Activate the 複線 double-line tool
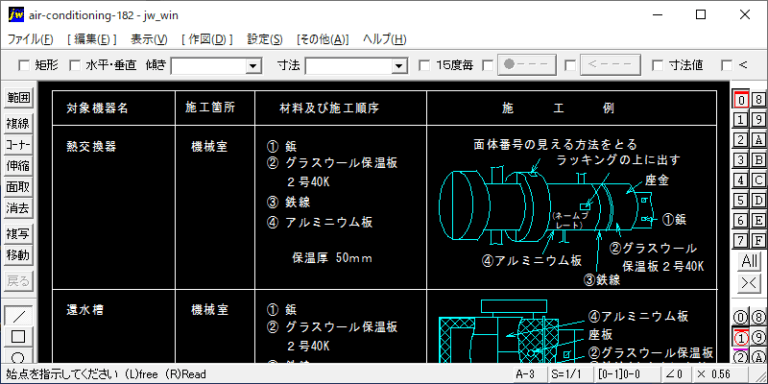 (18, 124)
